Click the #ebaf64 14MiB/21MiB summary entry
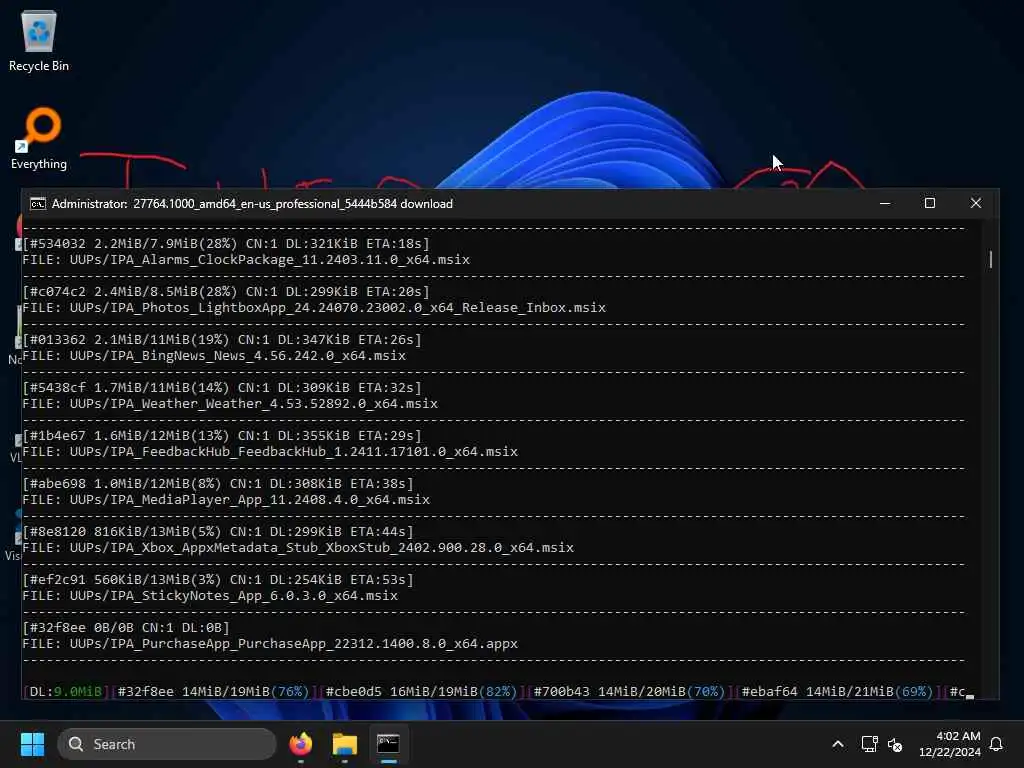 tap(837, 692)
